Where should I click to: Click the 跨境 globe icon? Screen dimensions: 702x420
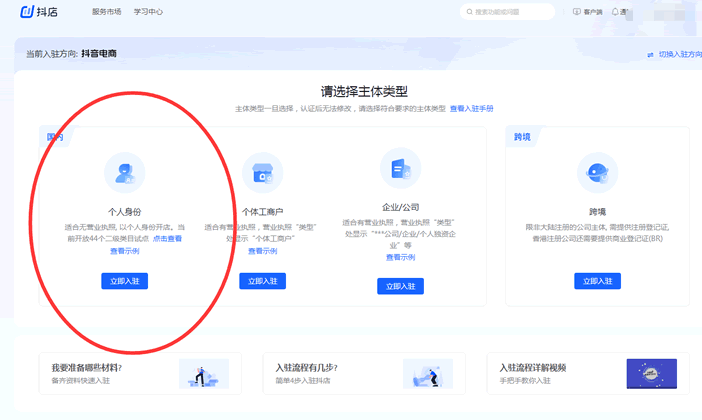(597, 173)
